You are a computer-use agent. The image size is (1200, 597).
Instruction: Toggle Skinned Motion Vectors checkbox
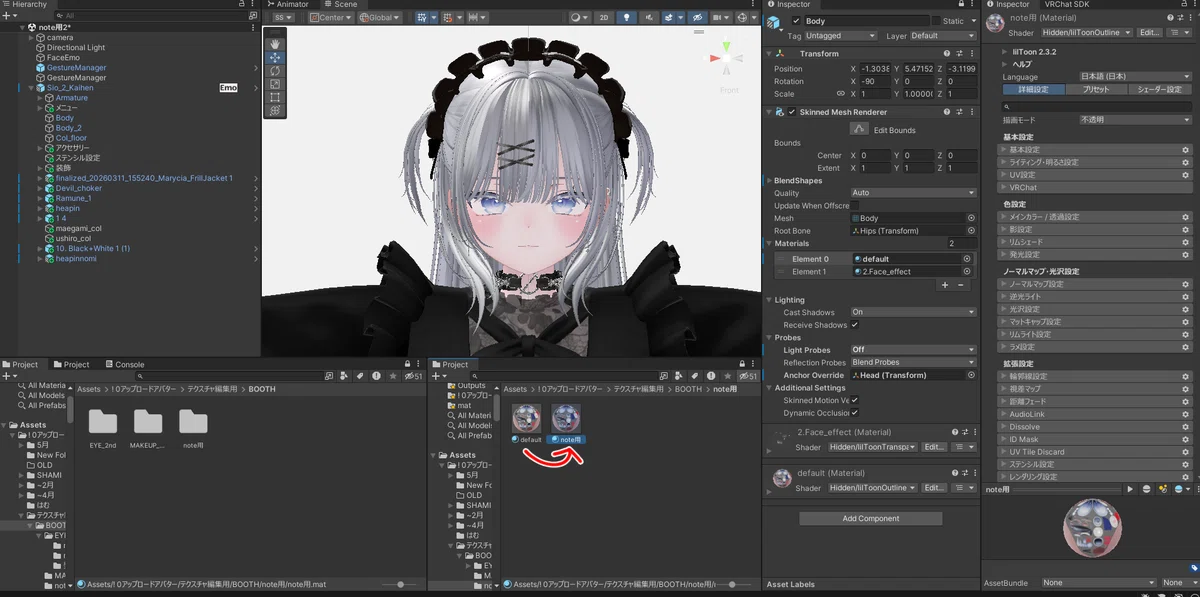pos(855,400)
